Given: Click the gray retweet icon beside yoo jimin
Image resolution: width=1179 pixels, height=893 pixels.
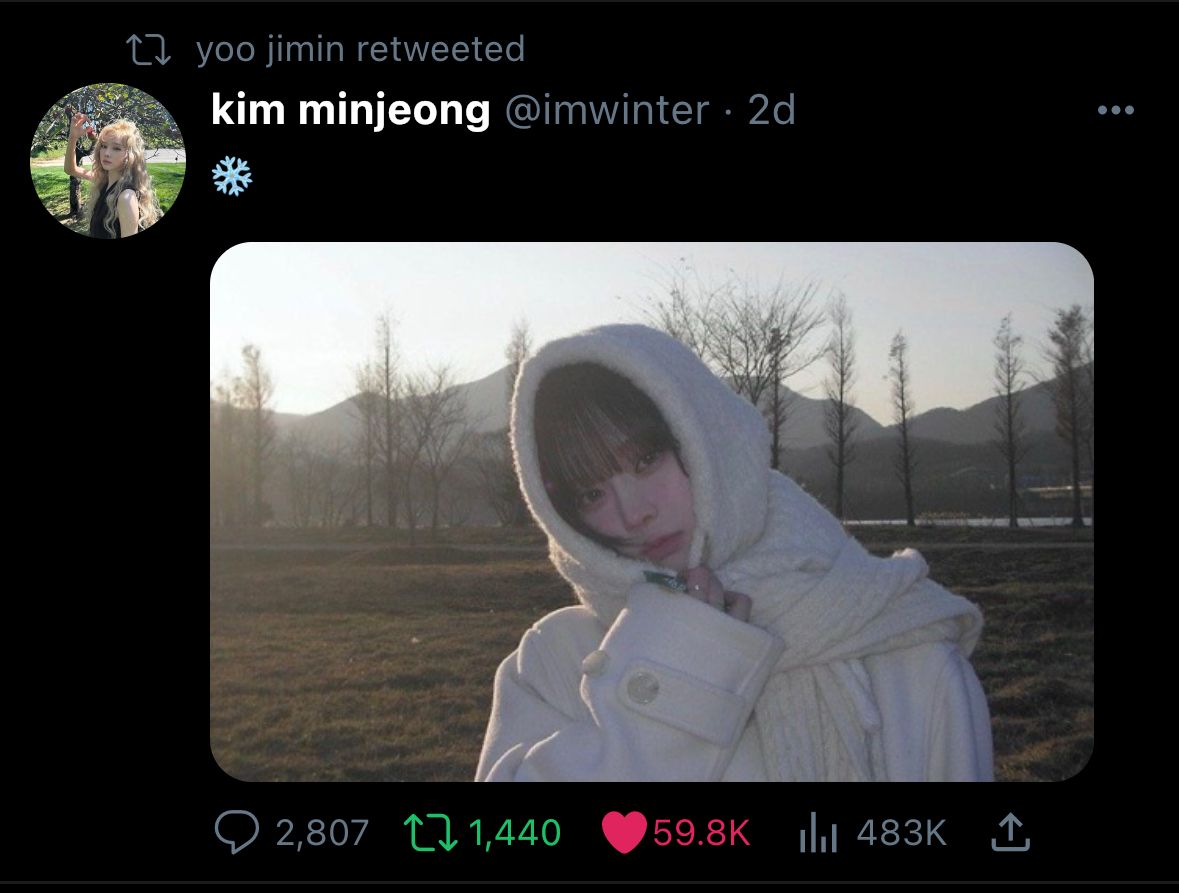Looking at the screenshot, I should pyautogui.click(x=149, y=49).
